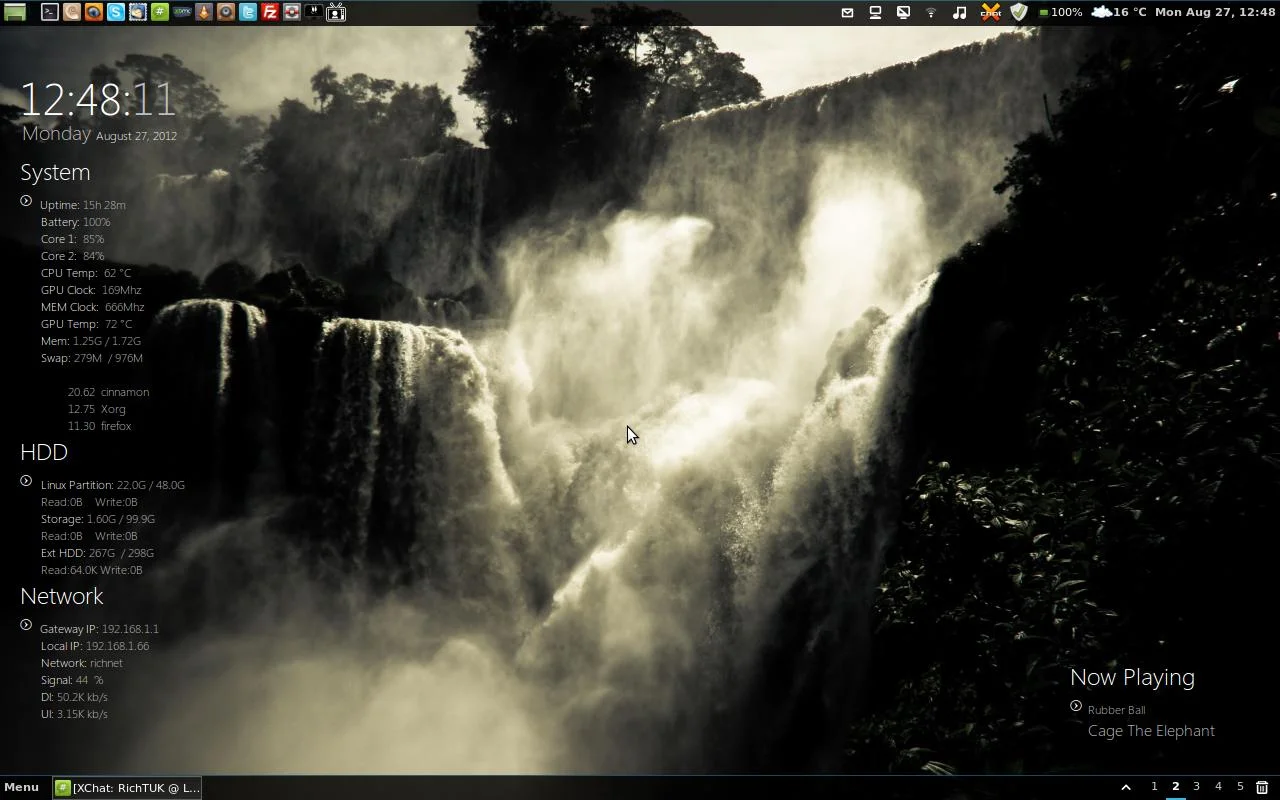Screen dimensions: 1280x800
Task: Click the XChat tray icon
Action: tap(990, 12)
